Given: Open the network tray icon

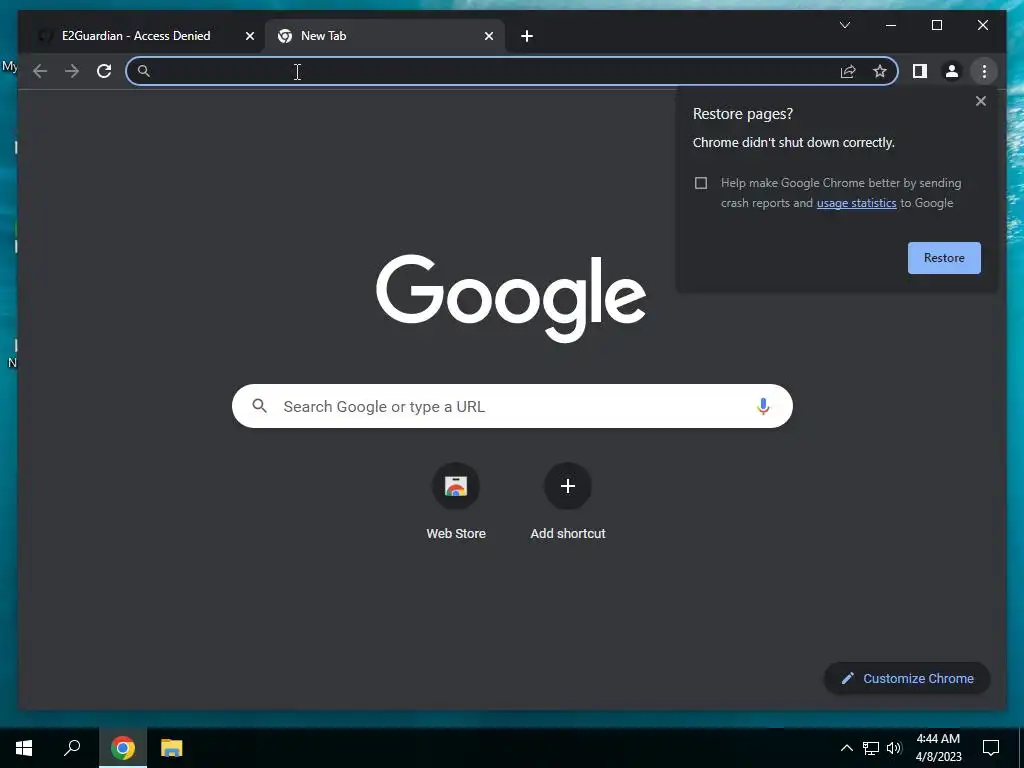Looking at the screenshot, I should [x=871, y=748].
